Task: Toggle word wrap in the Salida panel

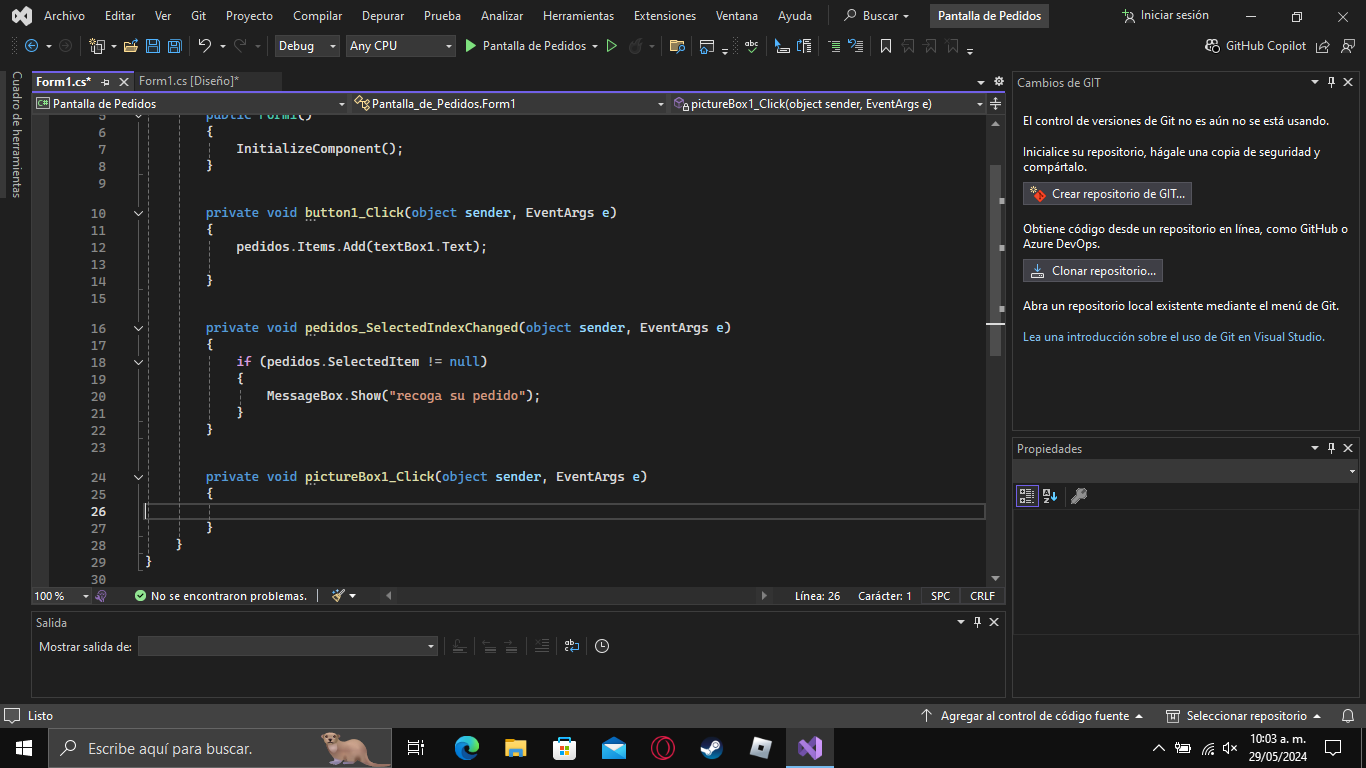Action: [571, 646]
